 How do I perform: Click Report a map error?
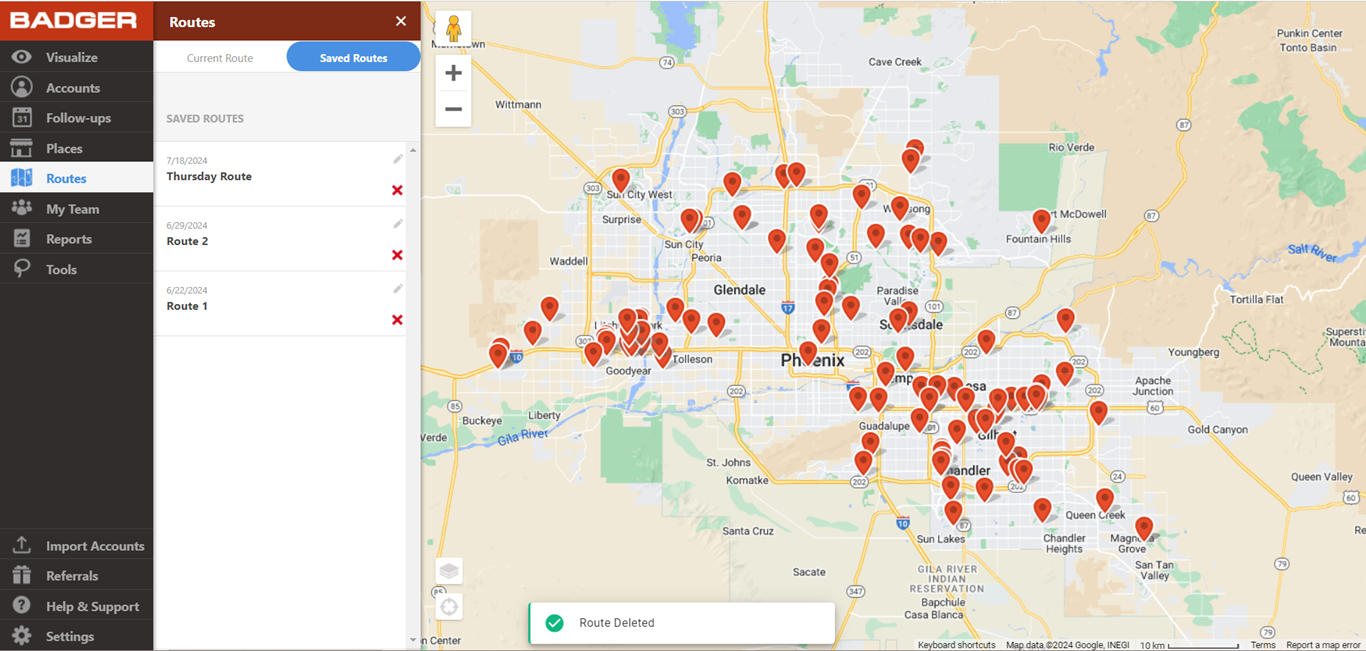(x=1323, y=645)
